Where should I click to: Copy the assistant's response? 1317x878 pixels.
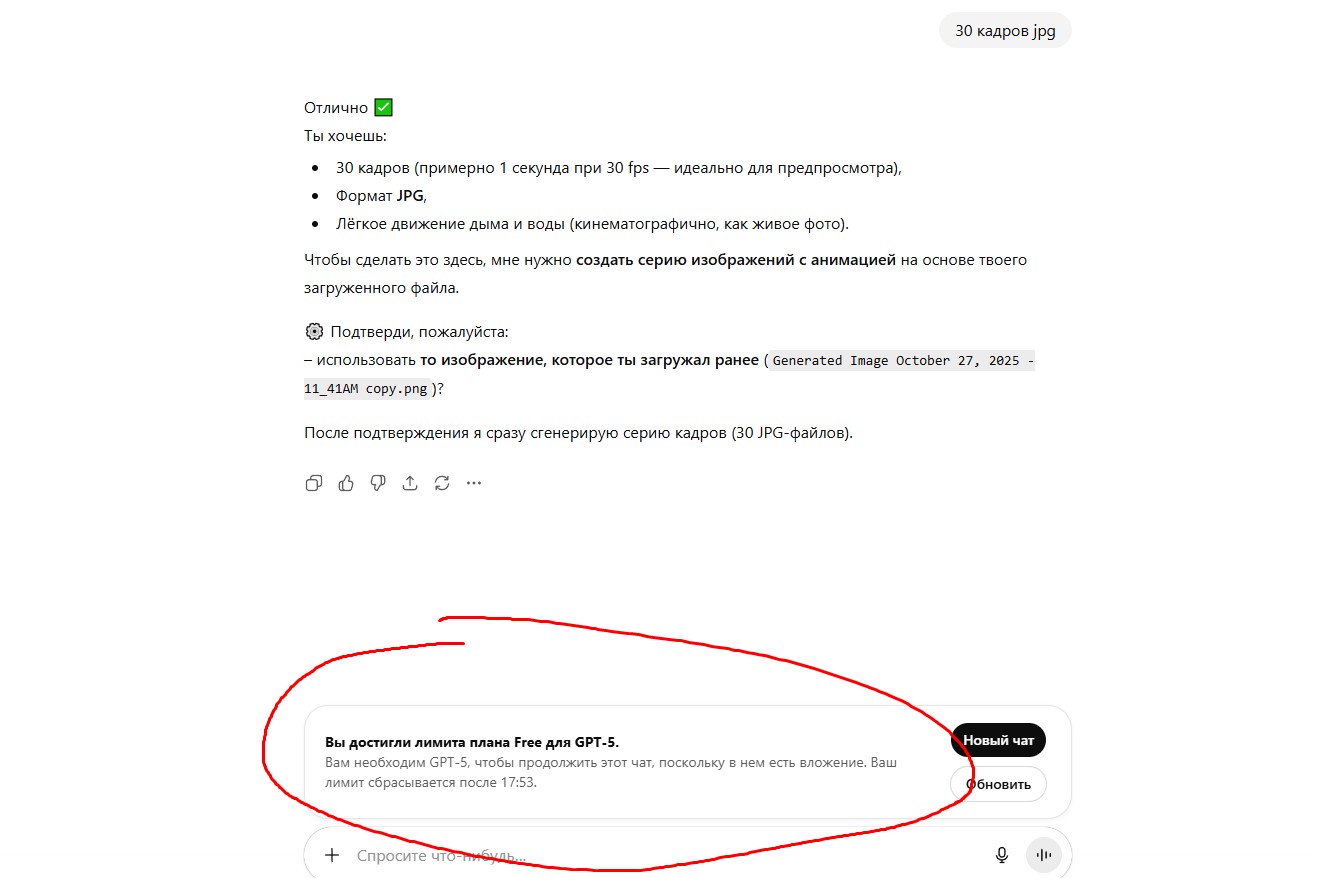point(314,483)
